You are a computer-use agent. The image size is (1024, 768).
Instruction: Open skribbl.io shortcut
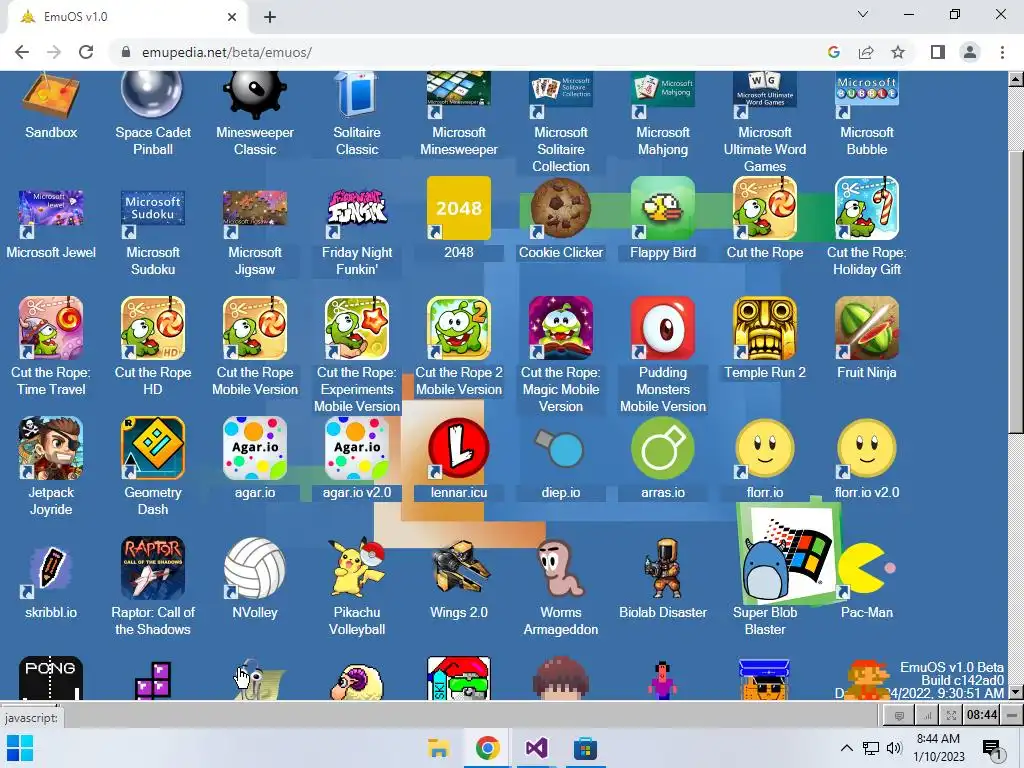pyautogui.click(x=51, y=568)
